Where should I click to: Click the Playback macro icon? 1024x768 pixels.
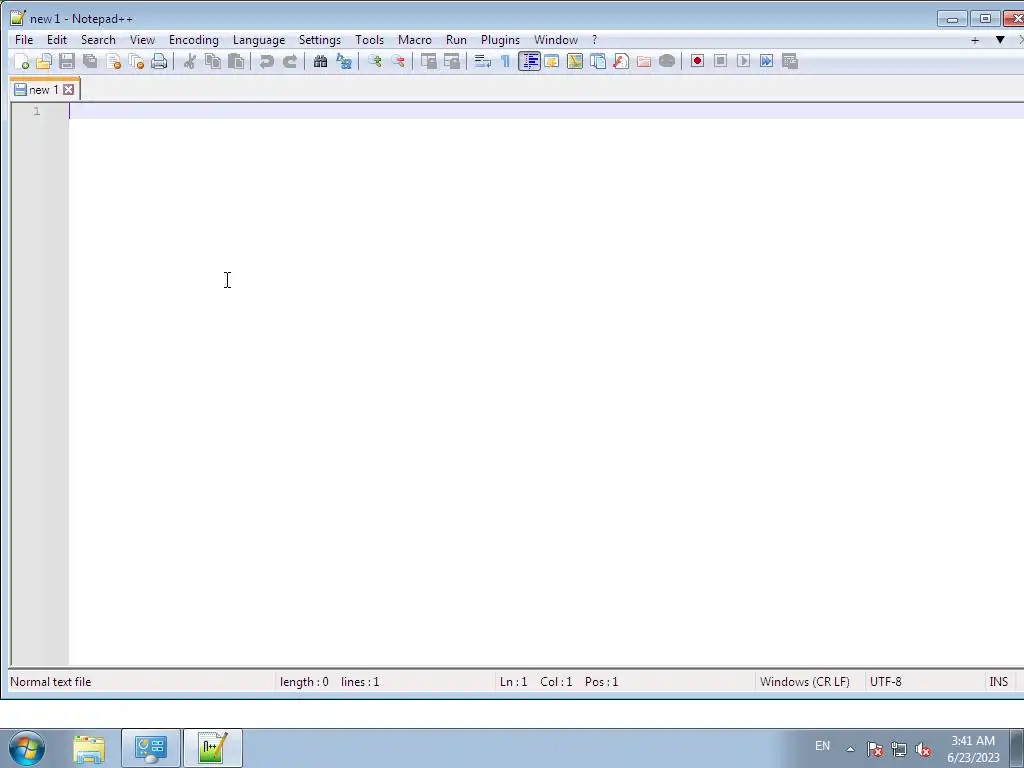743,61
